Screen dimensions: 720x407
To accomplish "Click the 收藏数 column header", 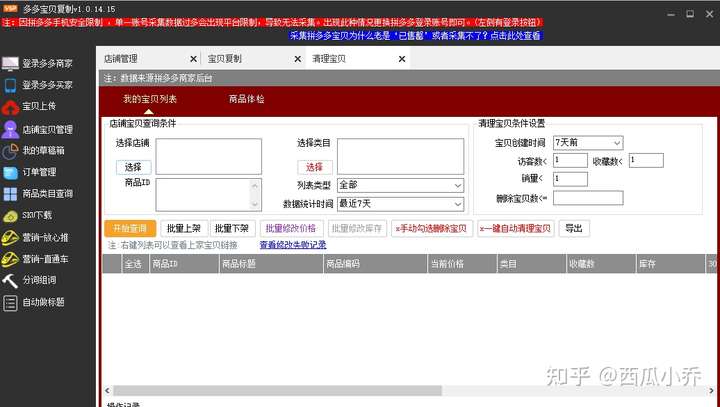I will point(601,264).
